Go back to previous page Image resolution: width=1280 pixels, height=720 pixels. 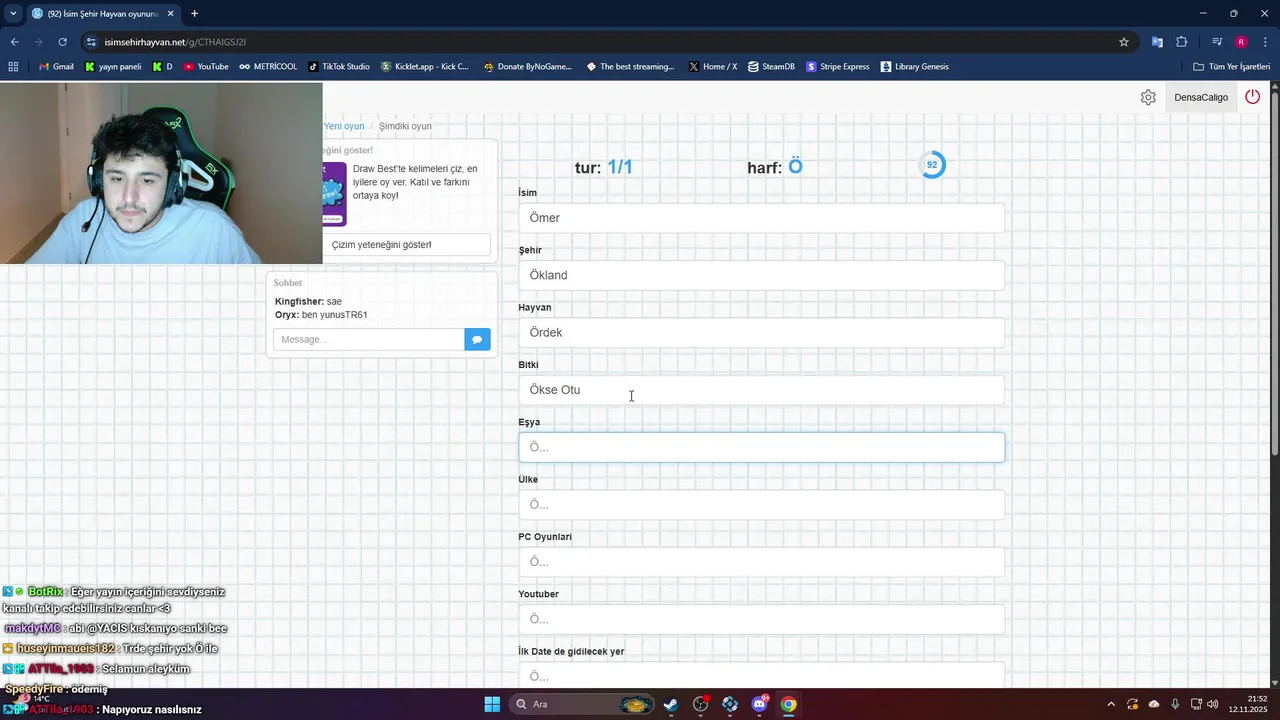click(14, 42)
